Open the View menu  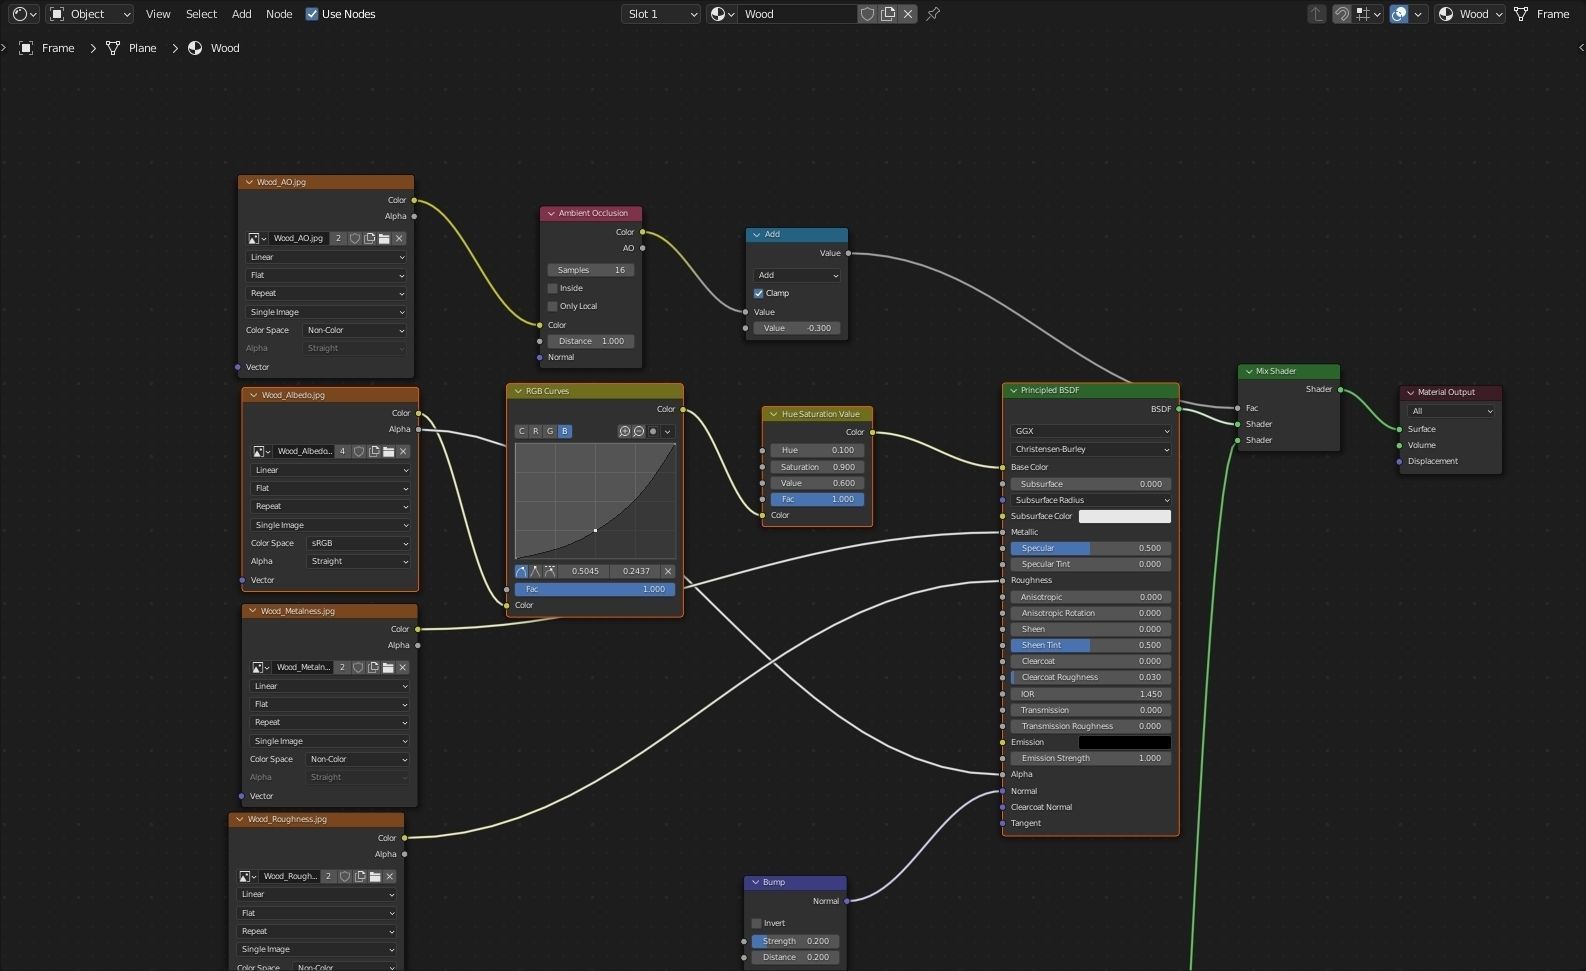[158, 14]
